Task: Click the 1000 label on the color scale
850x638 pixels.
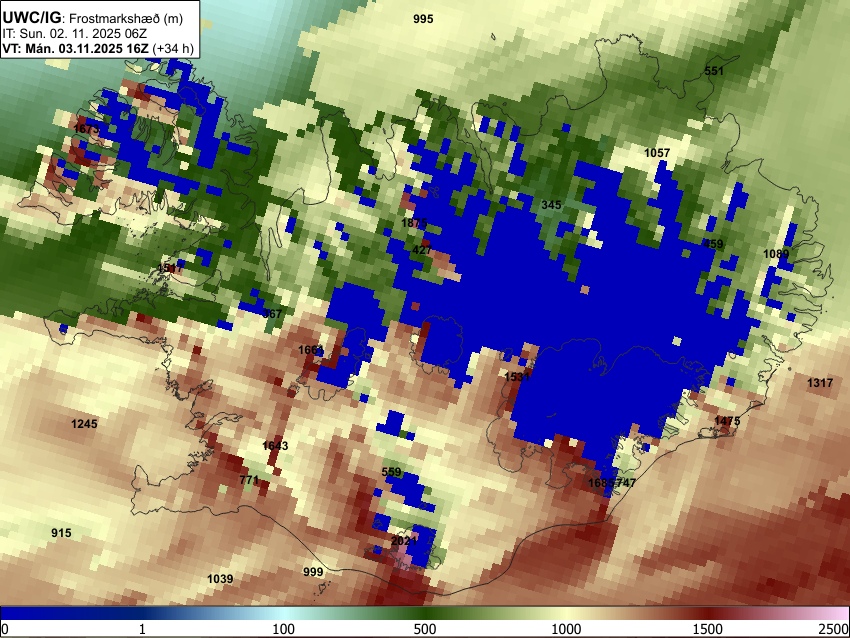Action: (x=566, y=629)
